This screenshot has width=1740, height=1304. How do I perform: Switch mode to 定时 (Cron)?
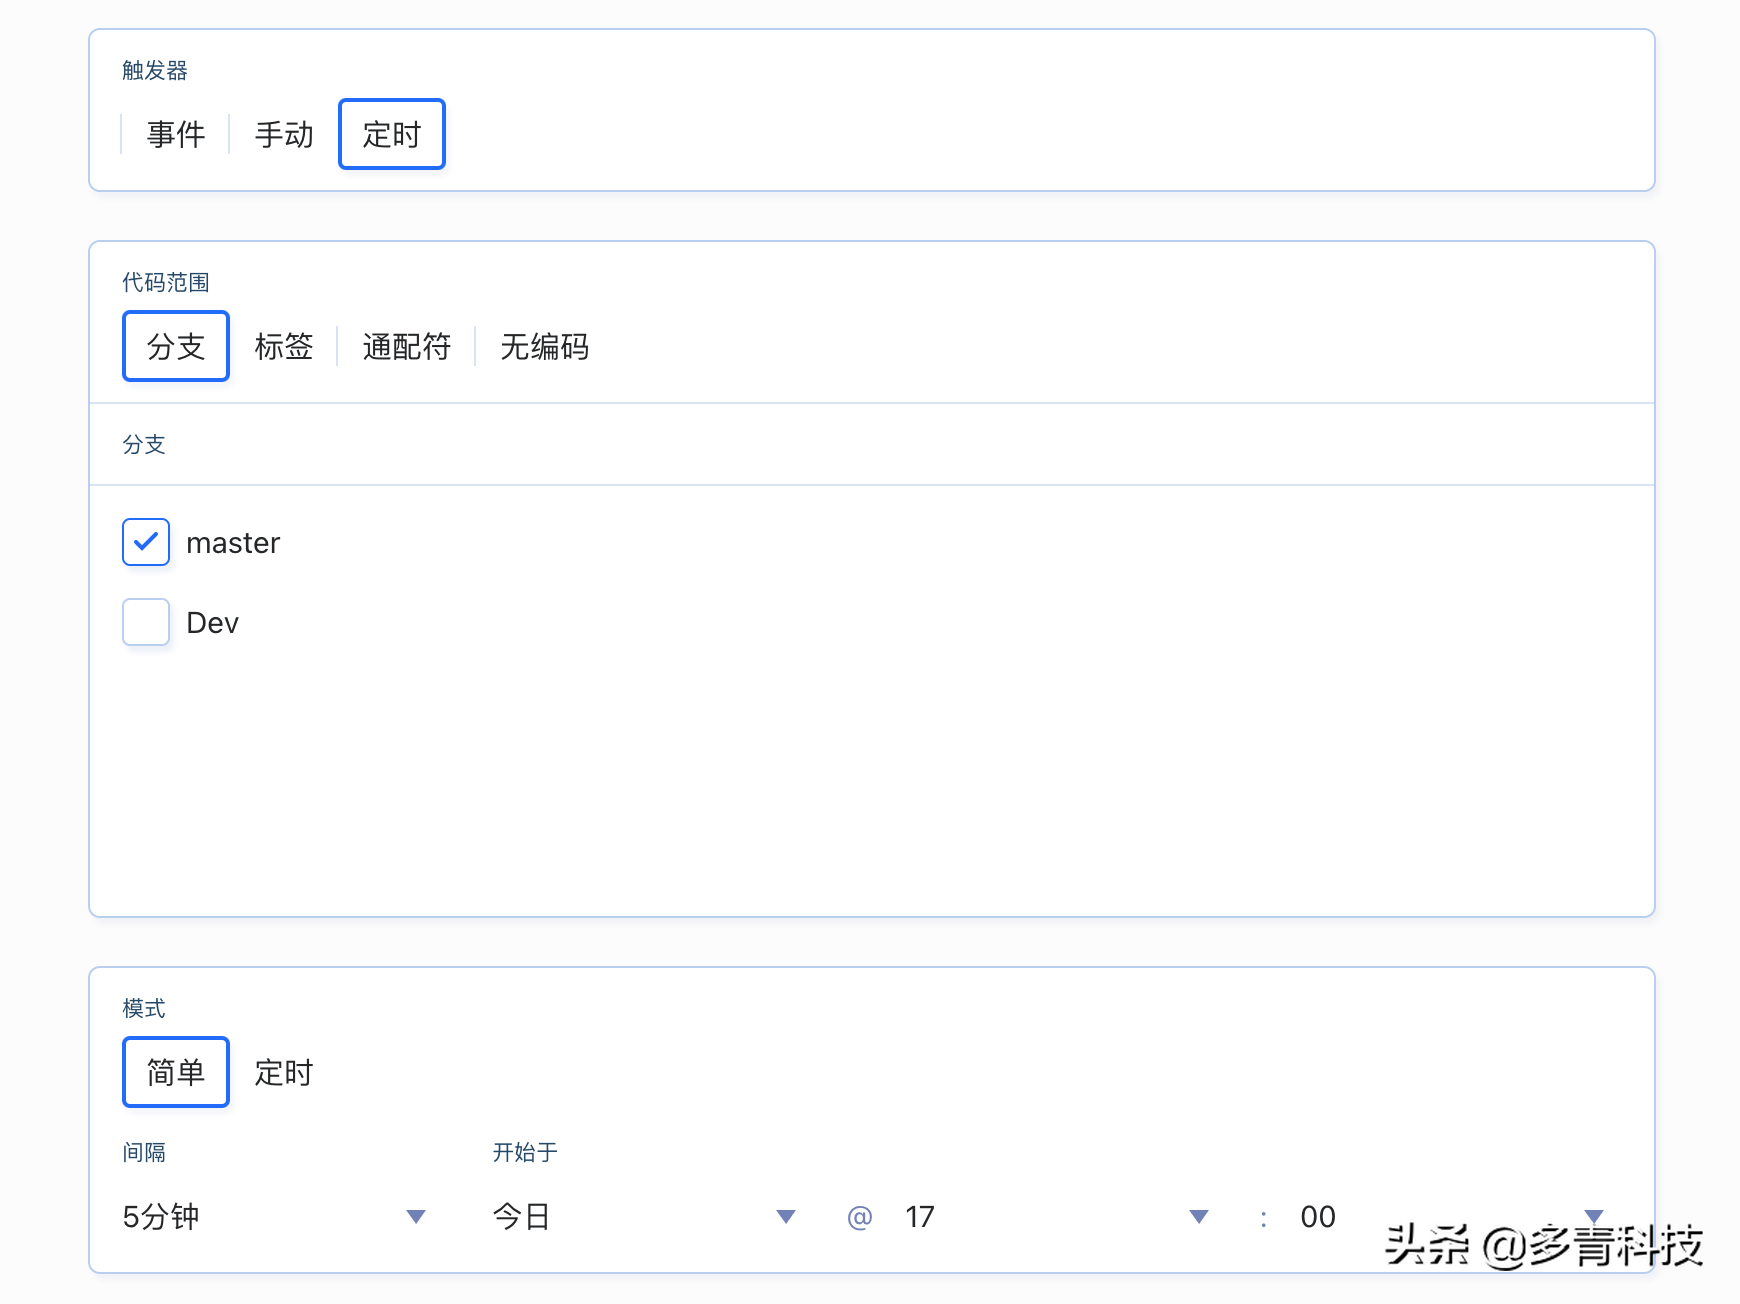284,1071
